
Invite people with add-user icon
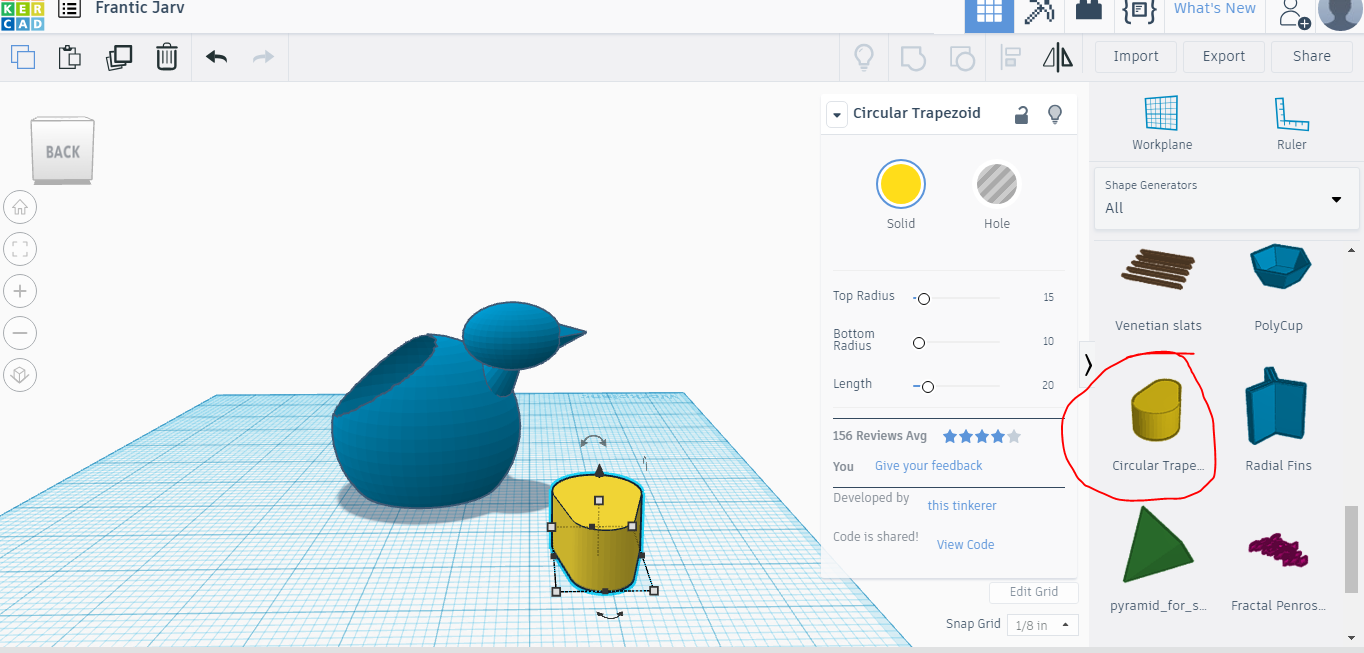point(1294,13)
